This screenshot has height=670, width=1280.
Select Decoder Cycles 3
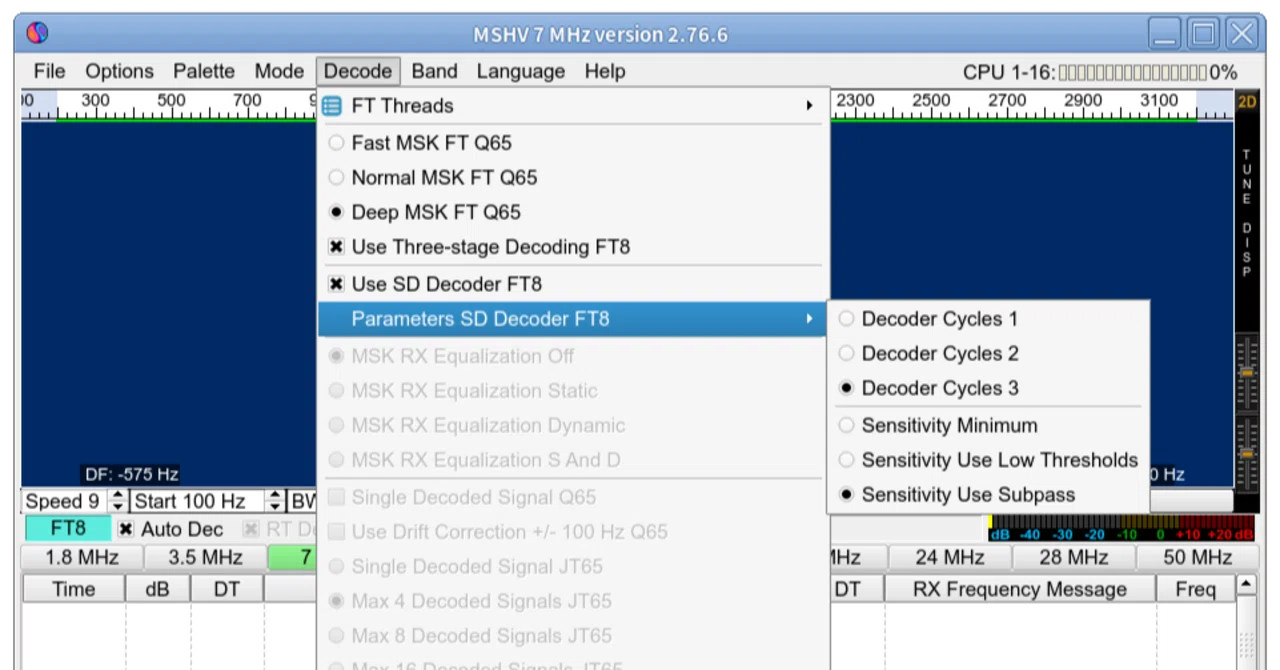988,388
